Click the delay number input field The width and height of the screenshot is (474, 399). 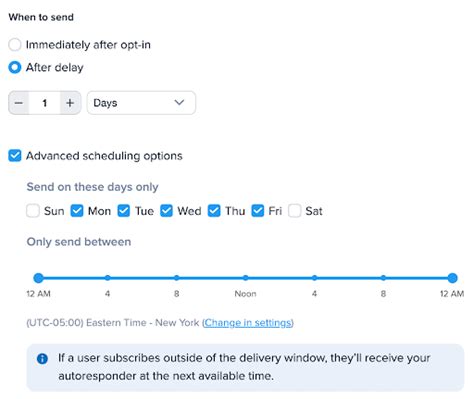45,103
